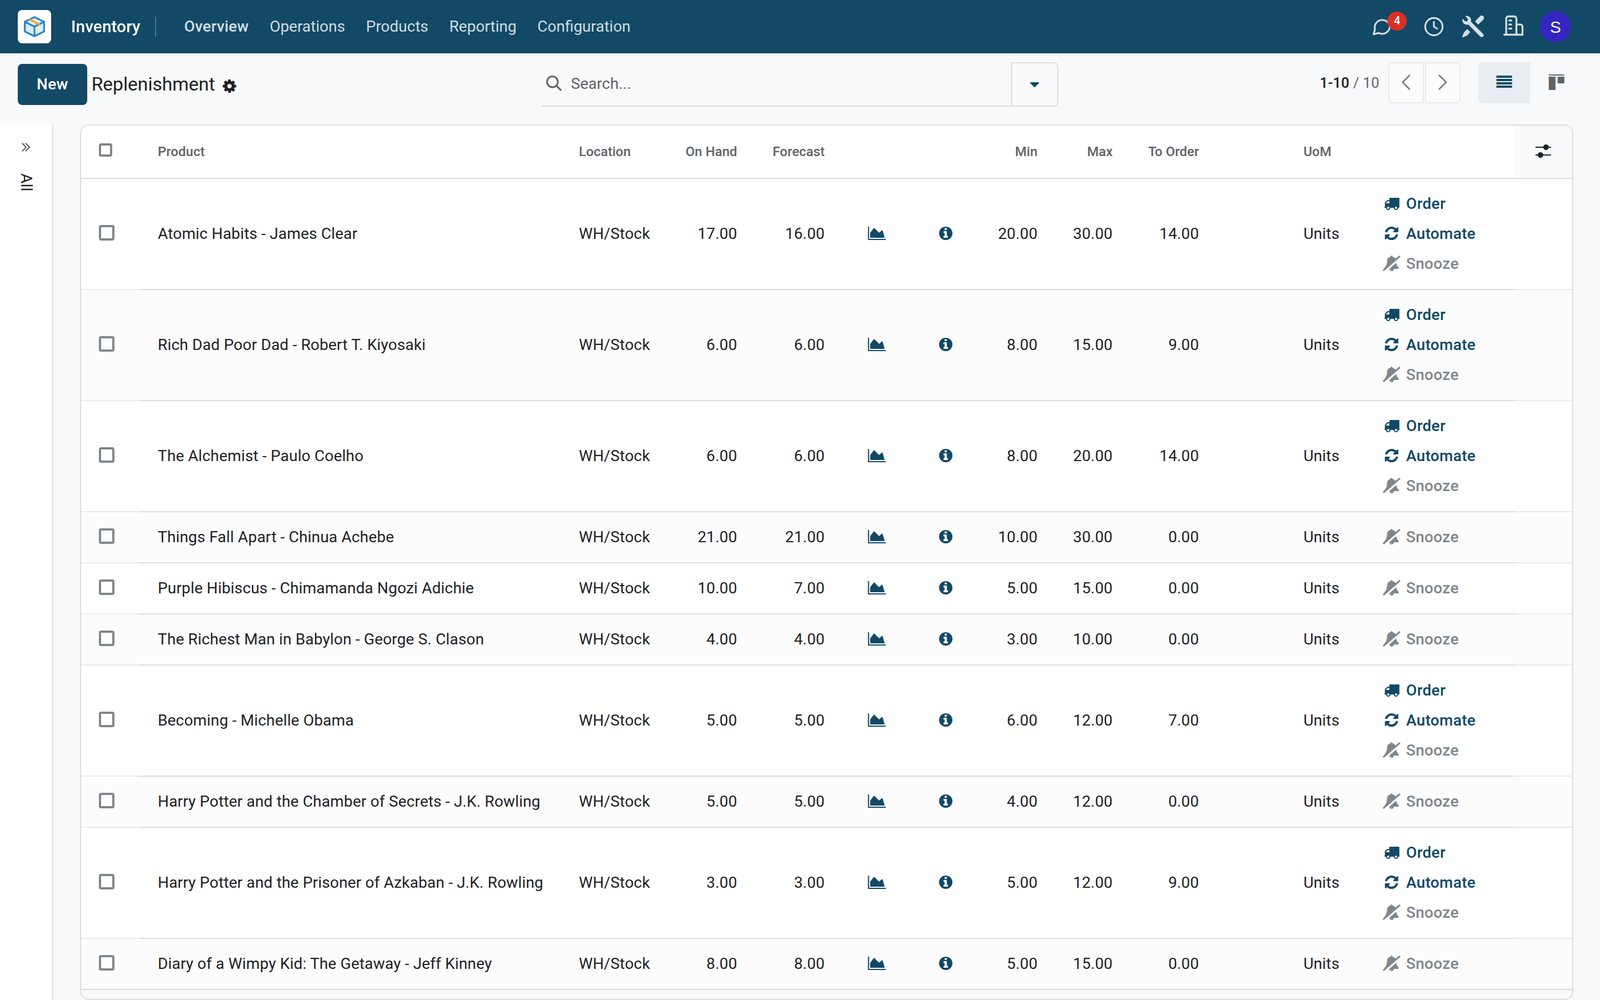
Task: Snooze the Things Fall Apart rule
Action: click(x=1421, y=537)
